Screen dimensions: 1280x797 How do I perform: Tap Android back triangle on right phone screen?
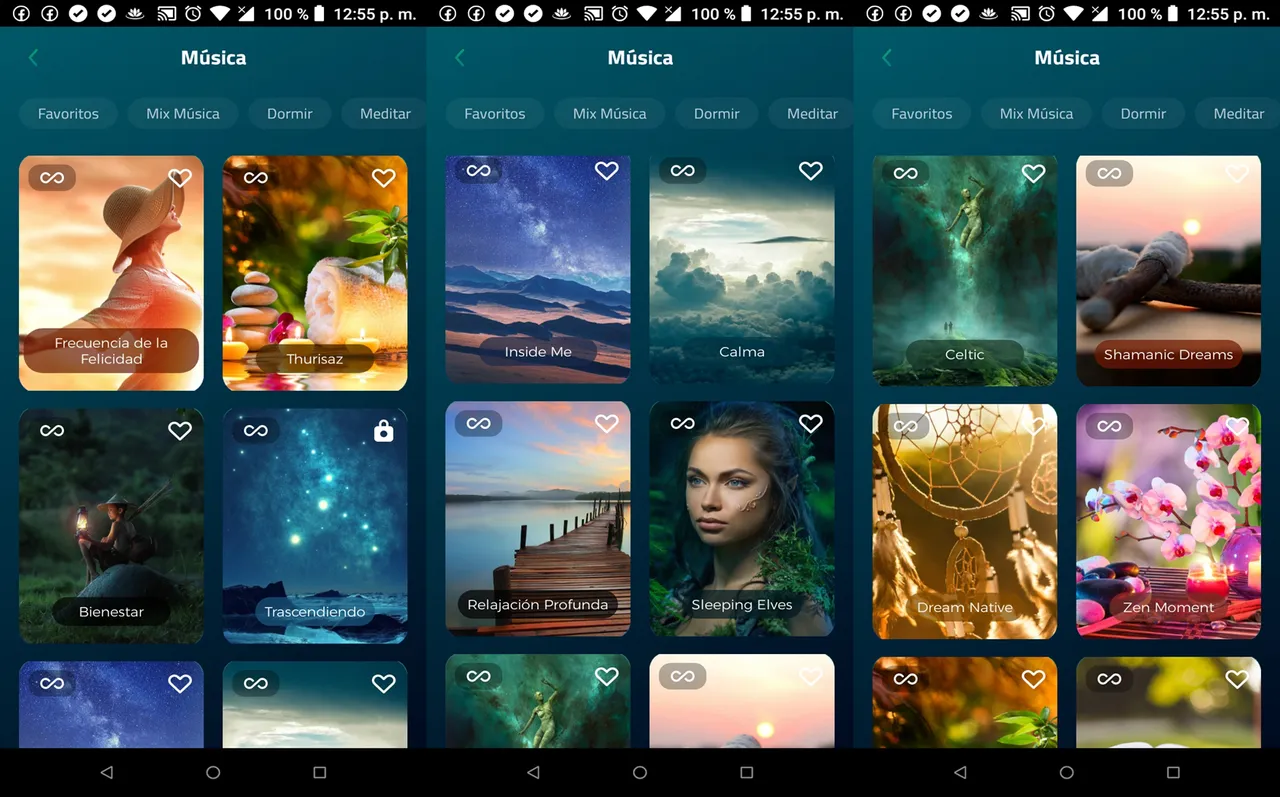point(960,772)
